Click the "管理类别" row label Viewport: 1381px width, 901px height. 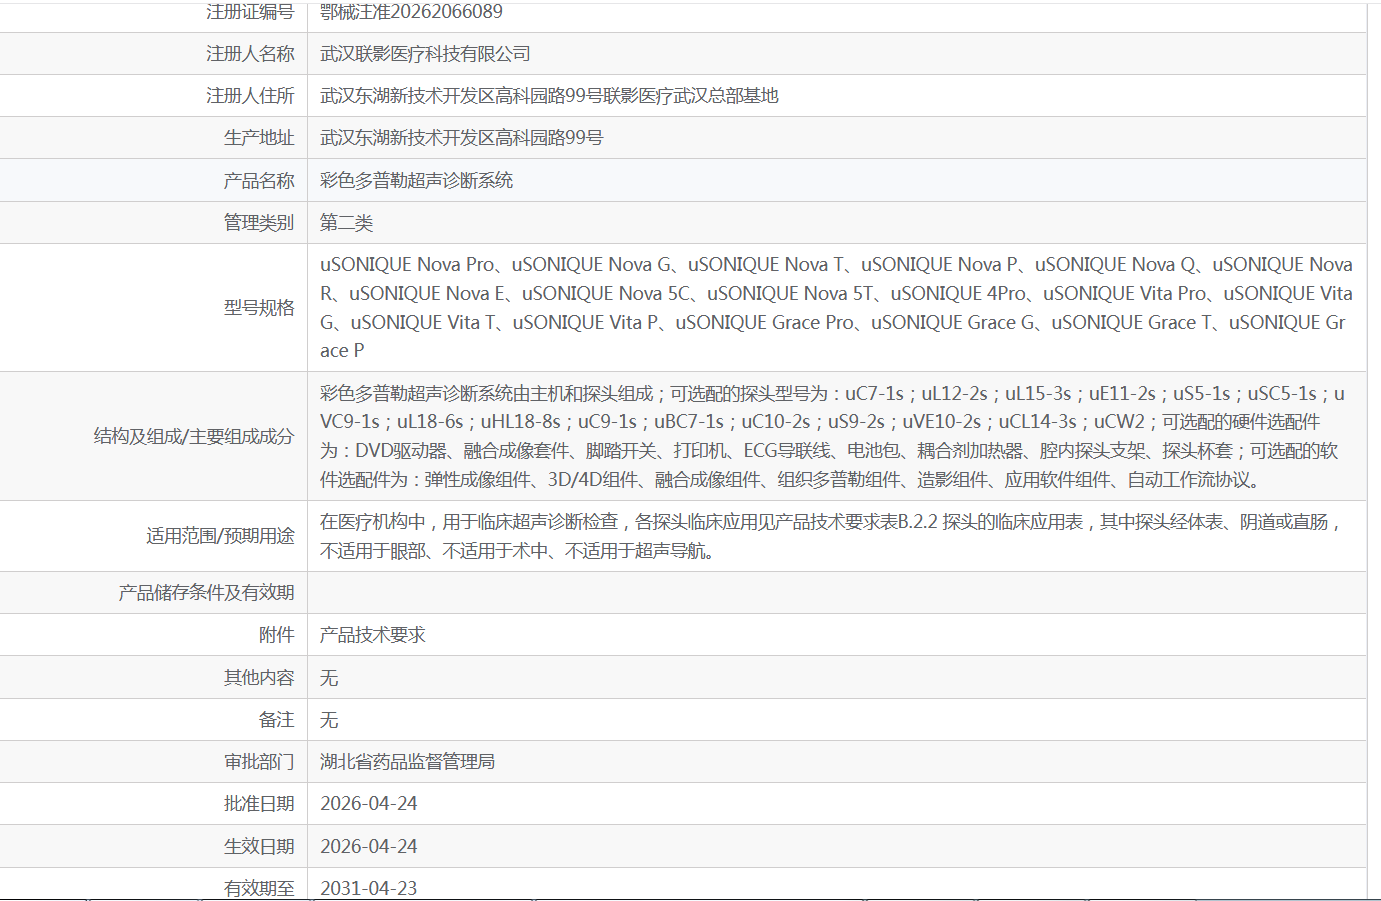(259, 223)
